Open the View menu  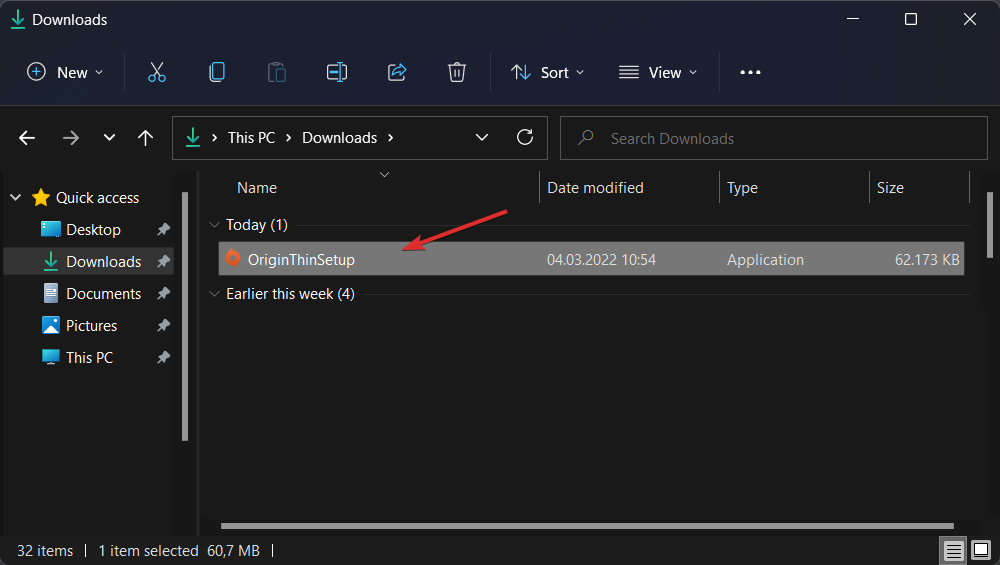pyautogui.click(x=658, y=72)
